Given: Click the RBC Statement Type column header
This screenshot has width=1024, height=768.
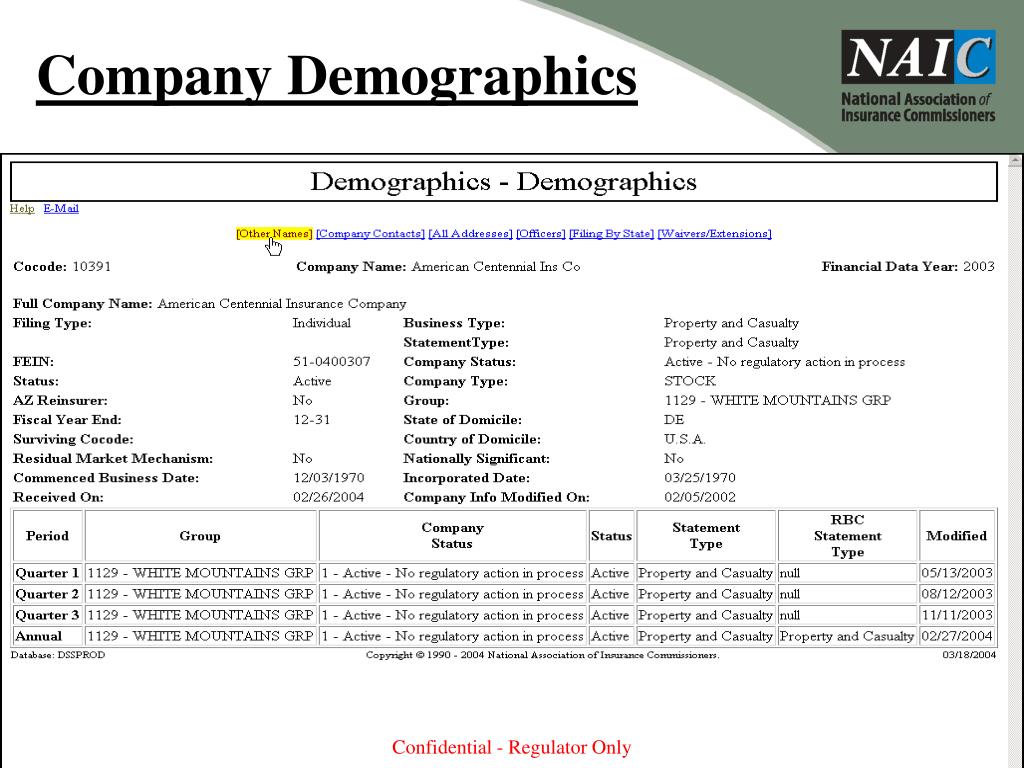Looking at the screenshot, I should tap(848, 536).
